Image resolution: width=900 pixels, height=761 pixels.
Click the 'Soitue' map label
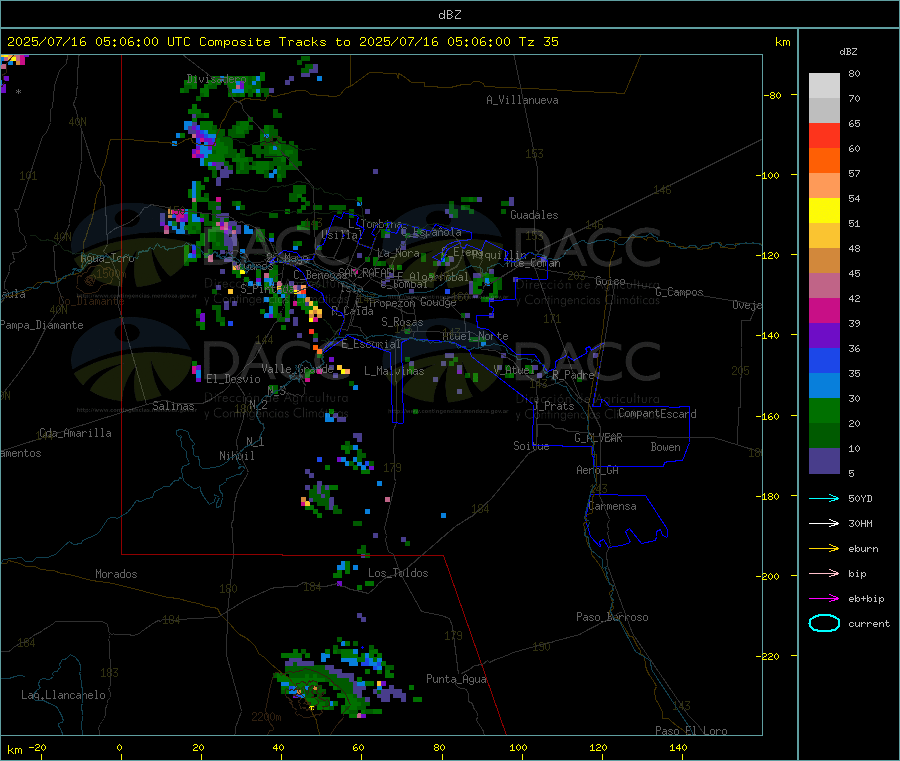point(531,446)
